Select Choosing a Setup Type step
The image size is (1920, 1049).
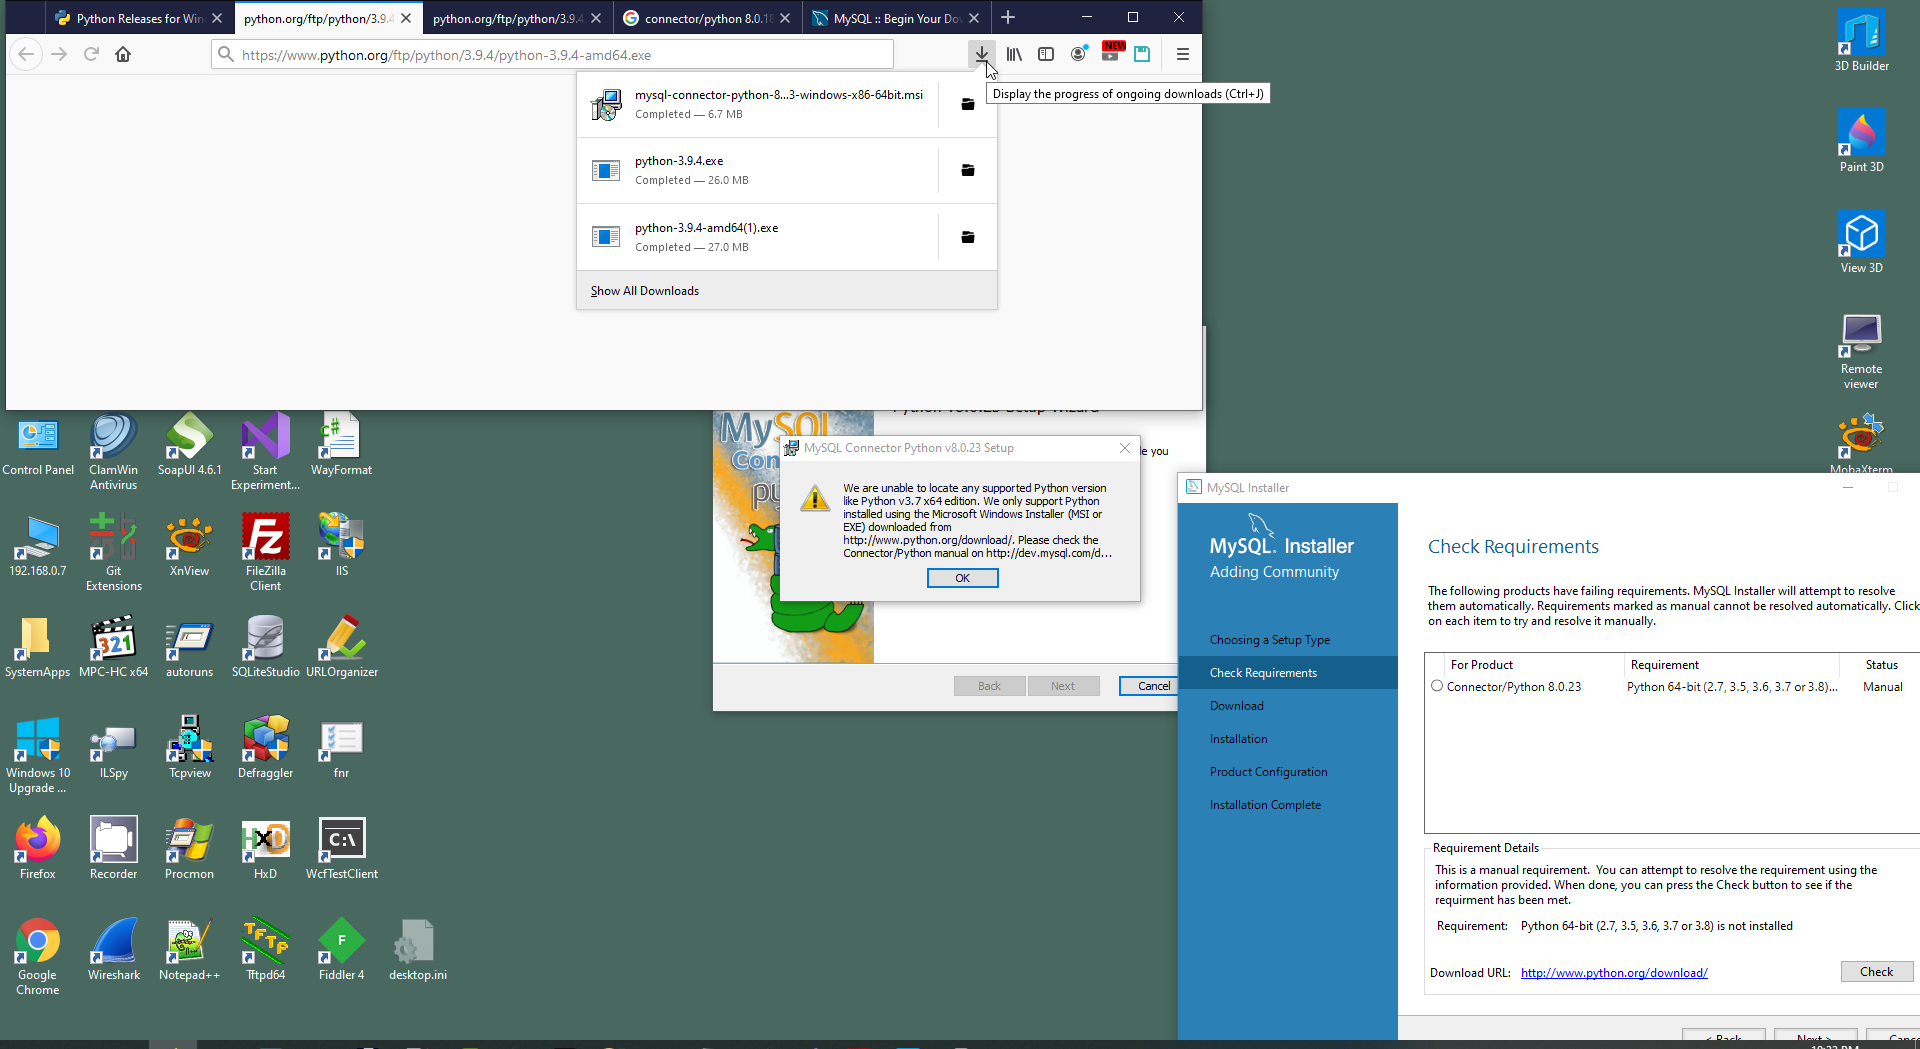1270,640
